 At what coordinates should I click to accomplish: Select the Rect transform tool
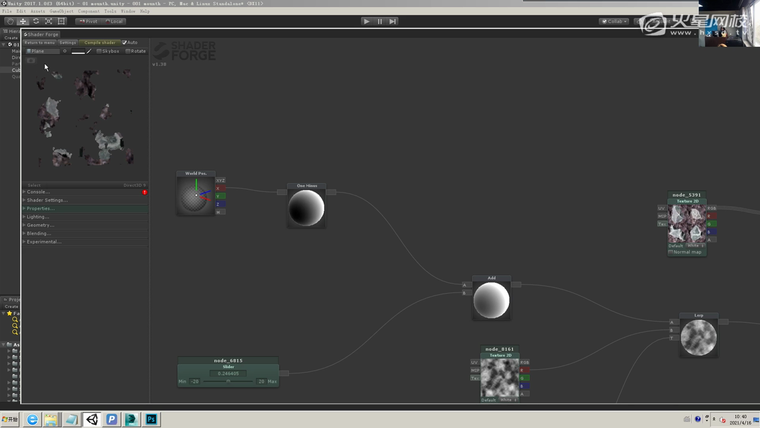click(x=61, y=20)
